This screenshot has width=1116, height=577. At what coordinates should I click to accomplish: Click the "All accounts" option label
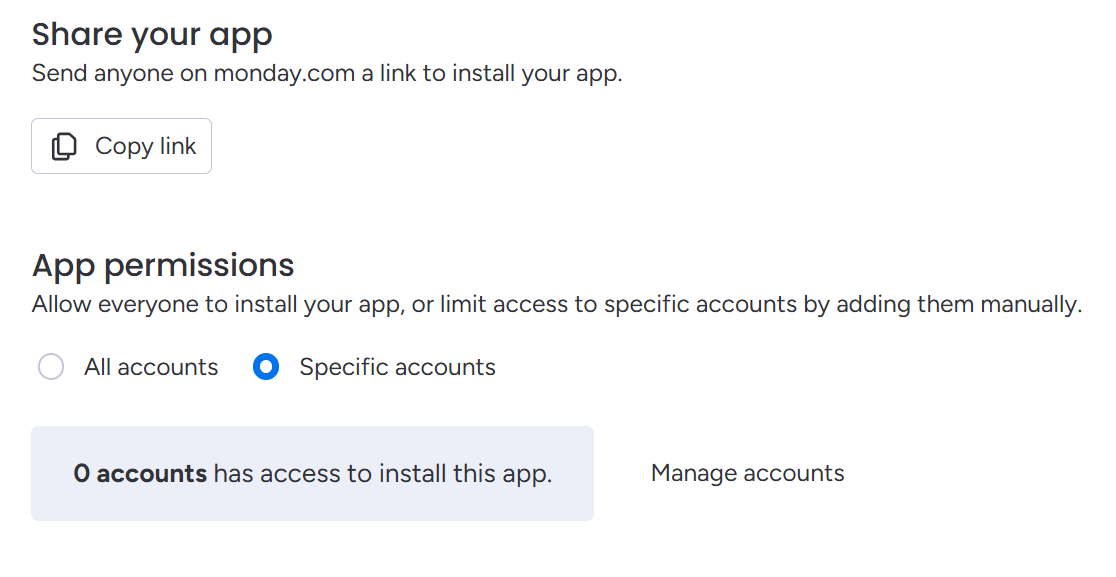pos(151,367)
